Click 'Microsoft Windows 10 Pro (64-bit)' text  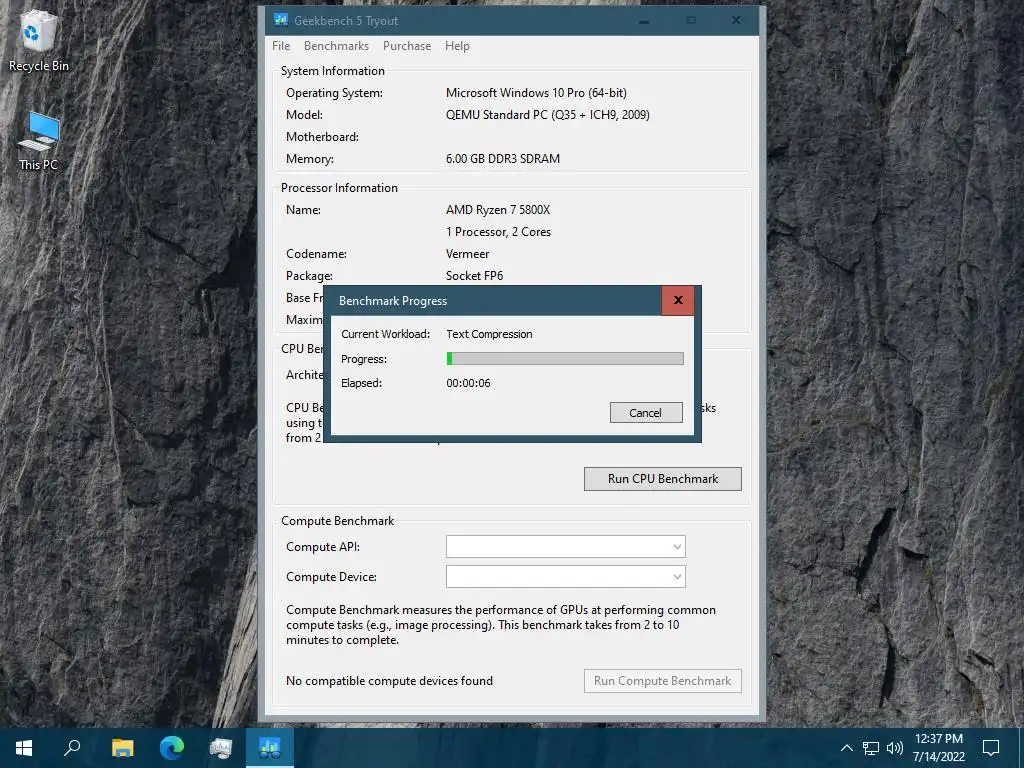pyautogui.click(x=536, y=93)
